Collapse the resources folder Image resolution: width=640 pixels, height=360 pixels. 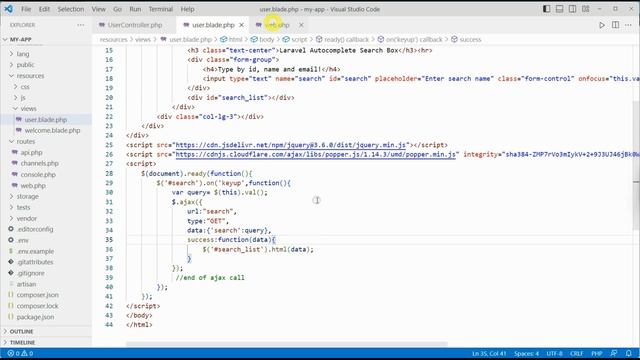46,76
